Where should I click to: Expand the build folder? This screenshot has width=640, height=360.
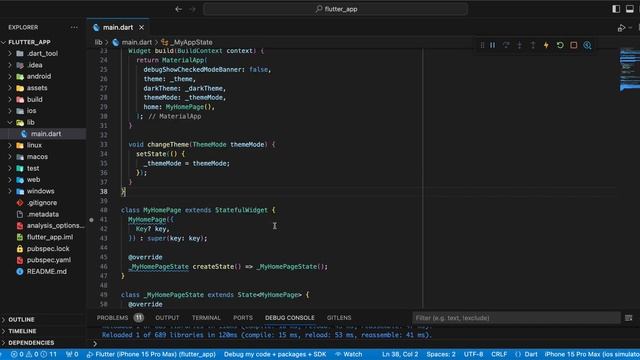[x=34, y=99]
